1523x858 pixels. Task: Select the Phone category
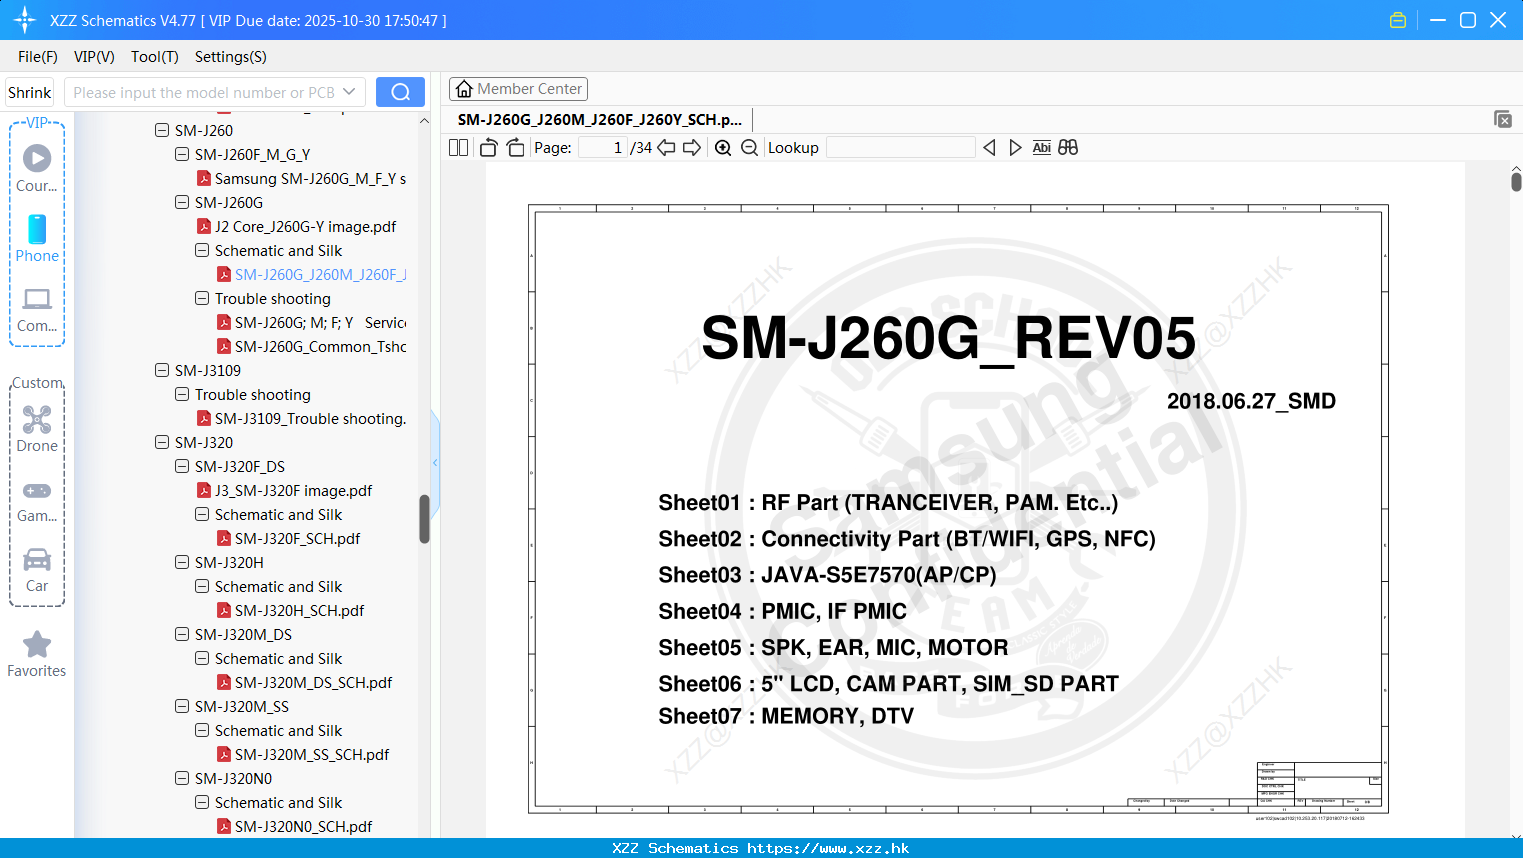point(37,239)
